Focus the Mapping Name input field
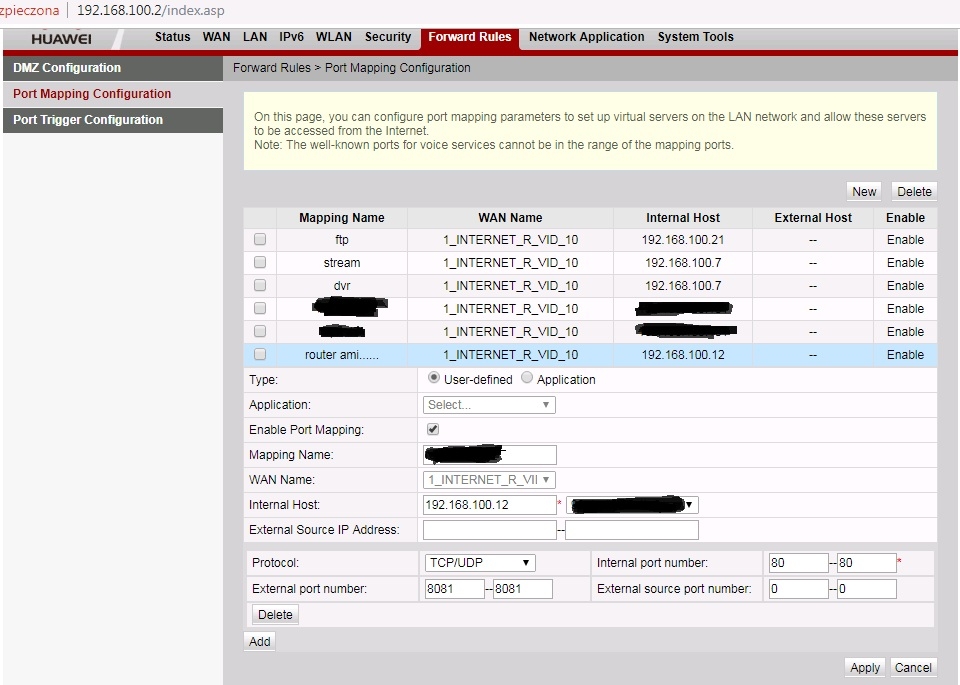Screen dimensions: 960x685 [490, 455]
